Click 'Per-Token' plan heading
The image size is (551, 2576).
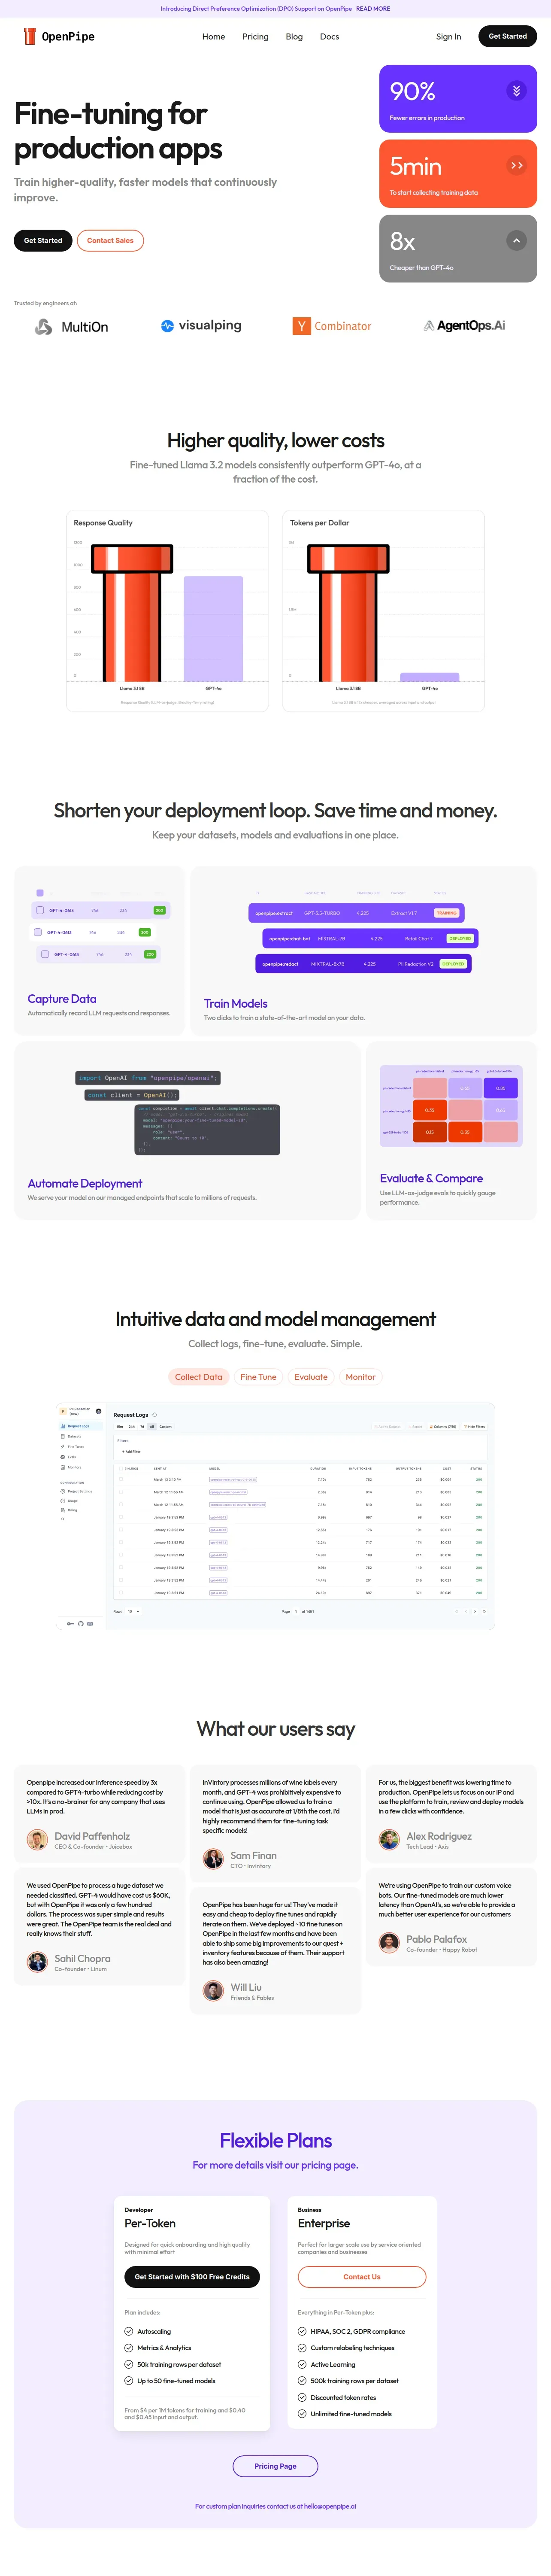click(x=150, y=2223)
